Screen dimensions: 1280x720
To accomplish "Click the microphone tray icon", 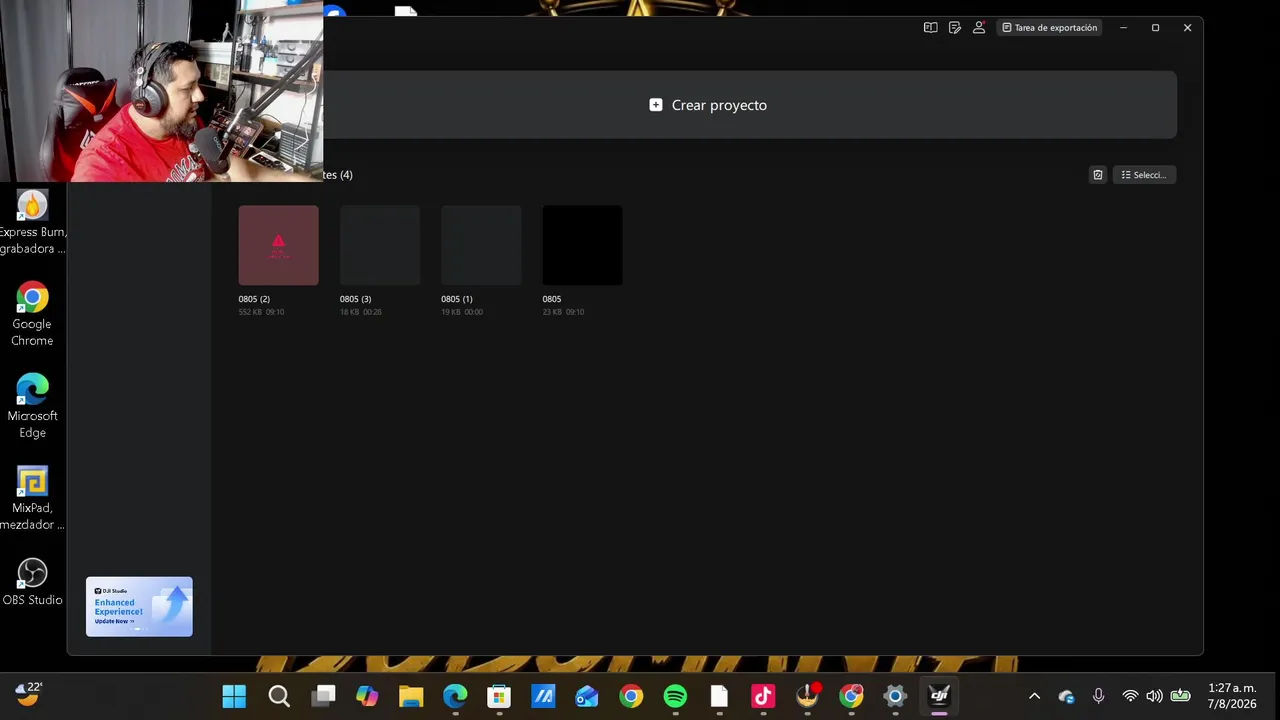I will [x=1098, y=696].
